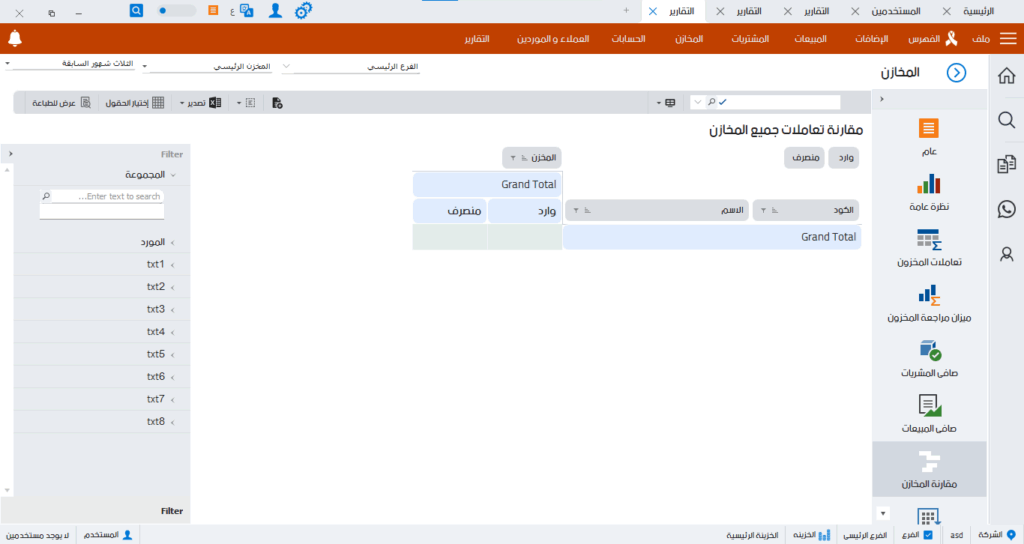Open the نظرة عامة overview report
Image resolution: width=1024 pixels, height=544 pixels.
929,184
